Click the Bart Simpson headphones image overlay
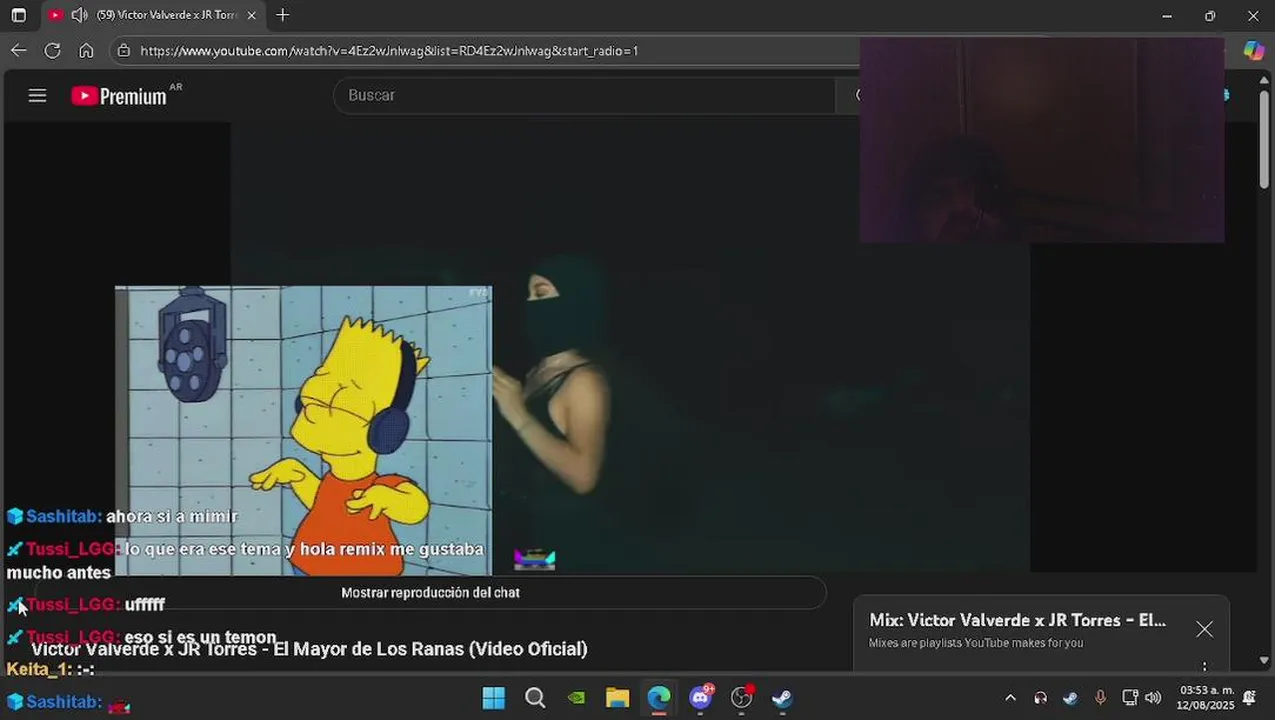Image resolution: width=1275 pixels, height=720 pixels. [x=303, y=430]
